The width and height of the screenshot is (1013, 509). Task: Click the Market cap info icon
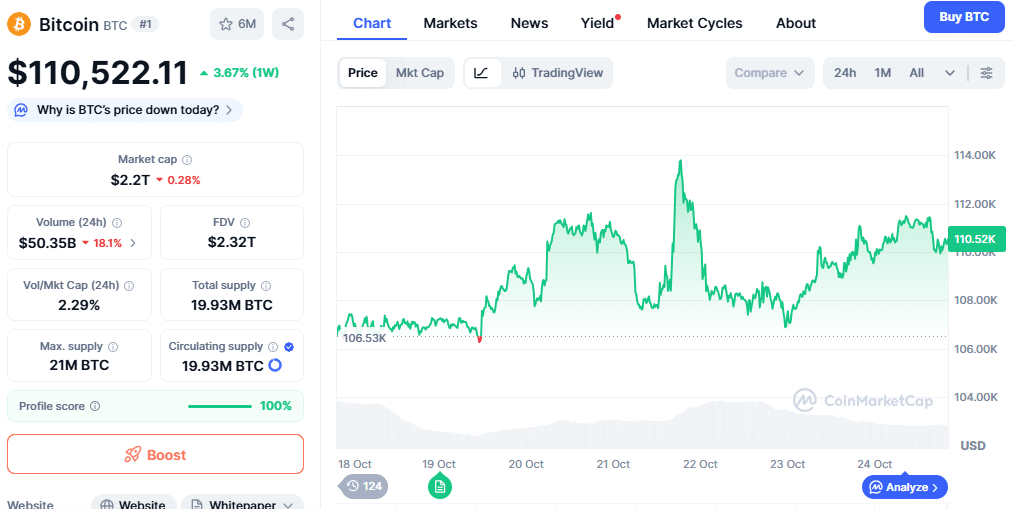(187, 160)
